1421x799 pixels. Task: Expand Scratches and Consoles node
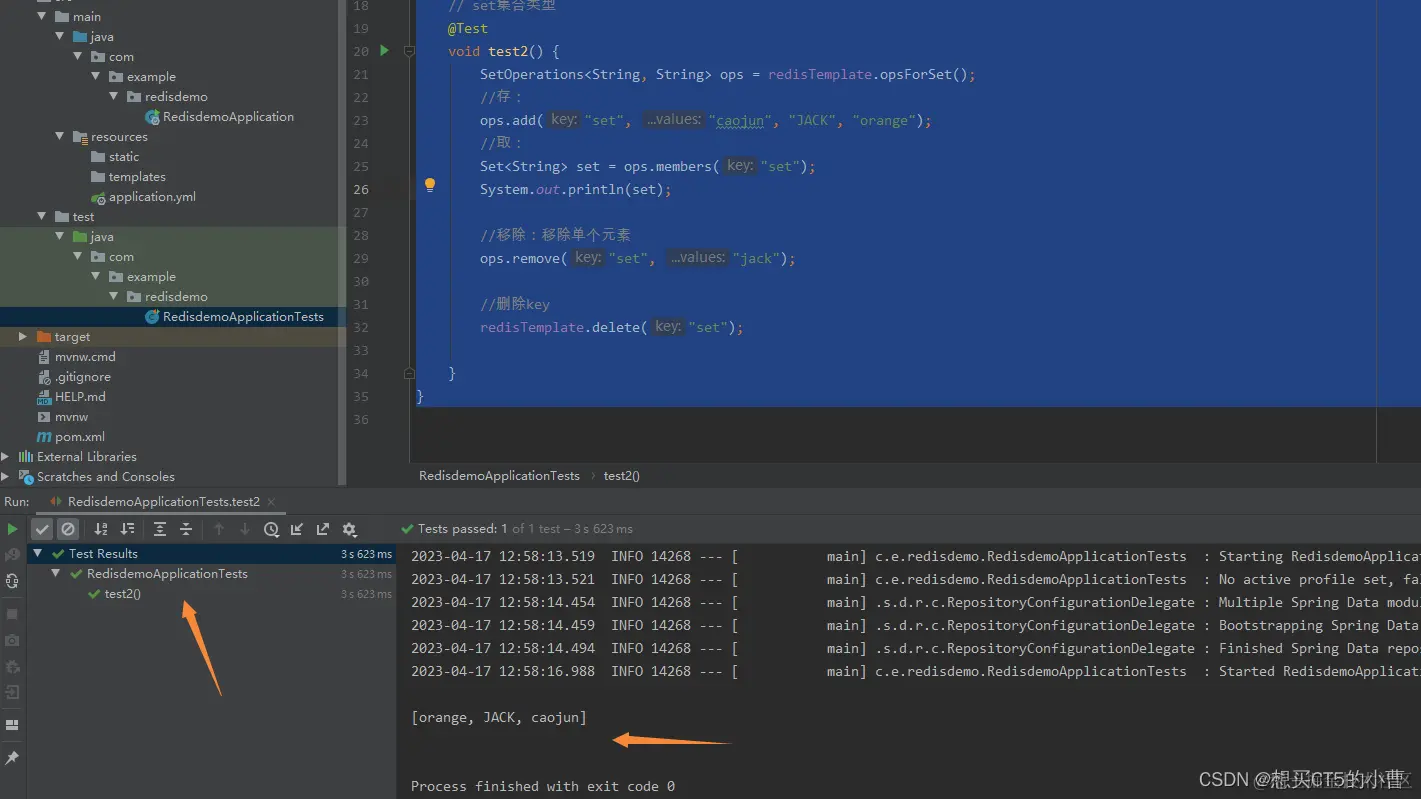(5, 476)
